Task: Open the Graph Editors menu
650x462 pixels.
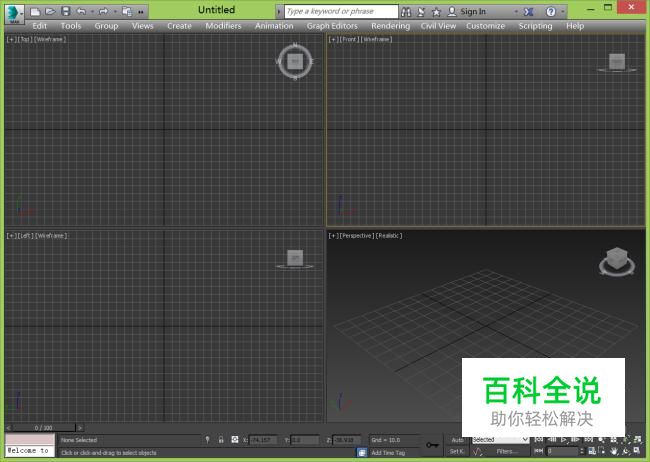Action: click(332, 26)
